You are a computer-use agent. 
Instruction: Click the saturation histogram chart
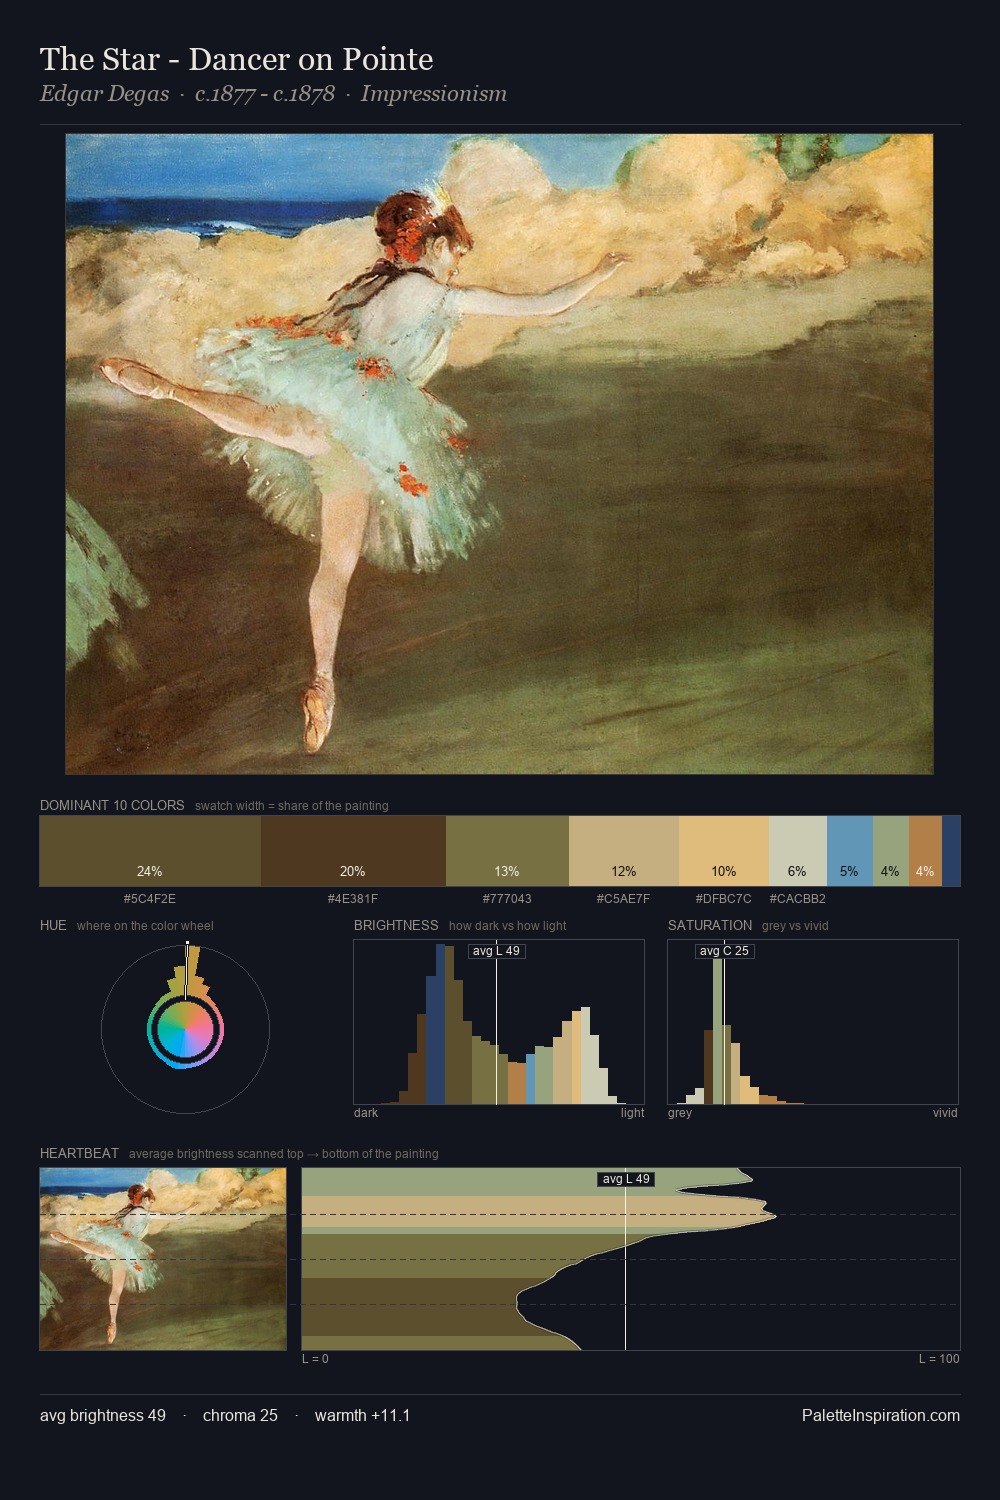coord(813,1022)
